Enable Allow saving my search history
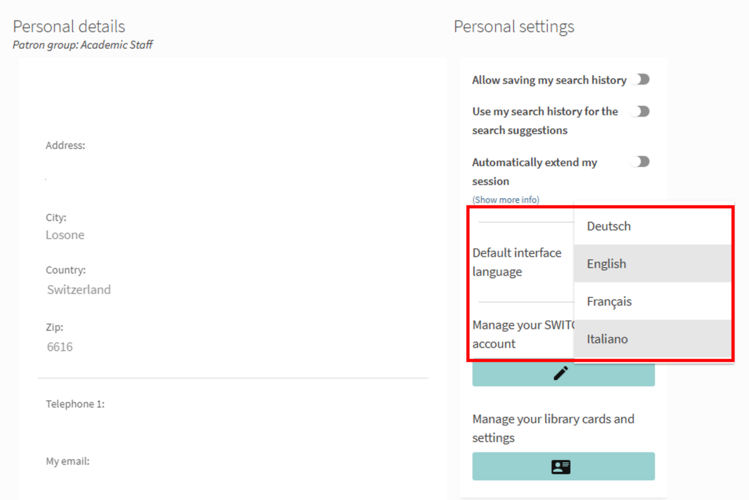This screenshot has width=749, height=500. 641,80
